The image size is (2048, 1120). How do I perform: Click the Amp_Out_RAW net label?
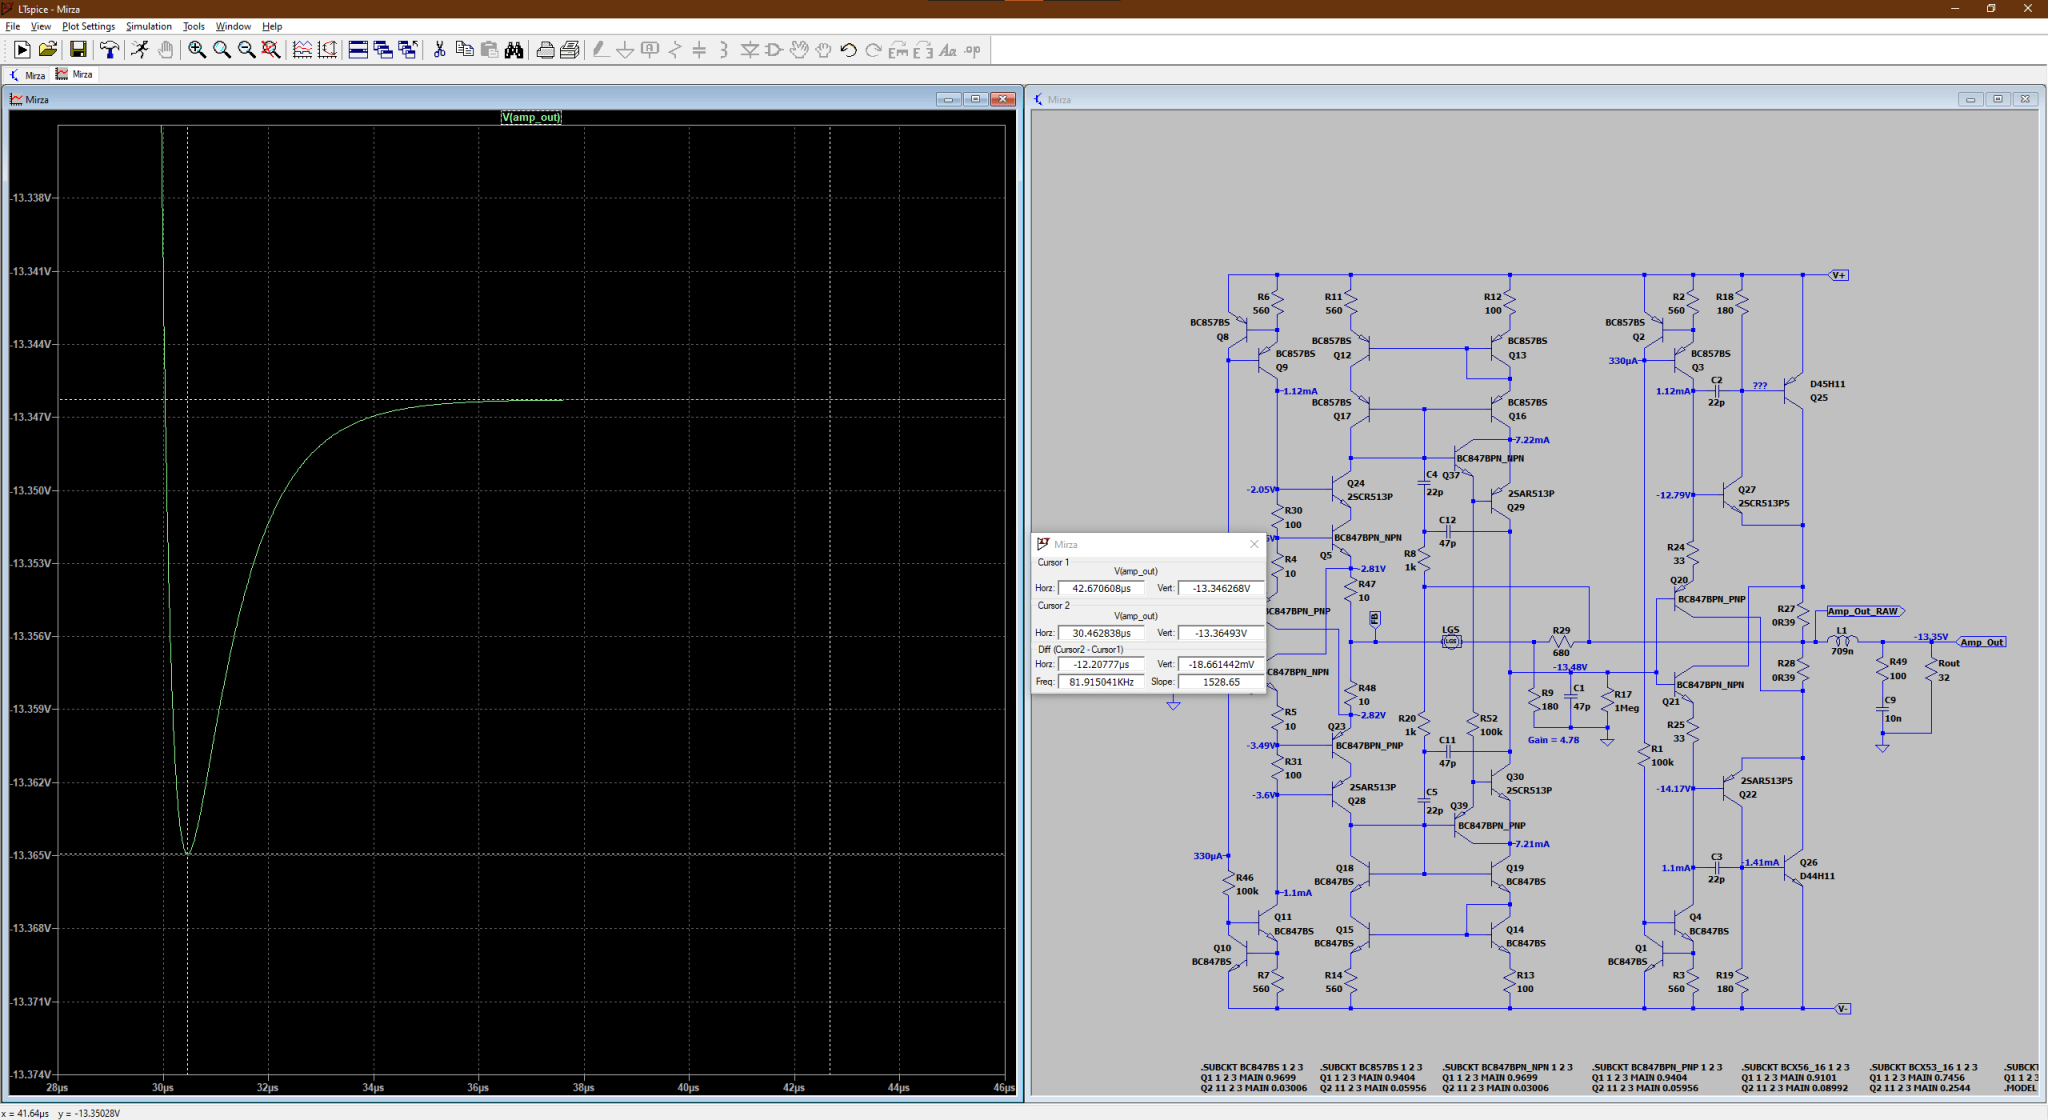coord(1863,611)
